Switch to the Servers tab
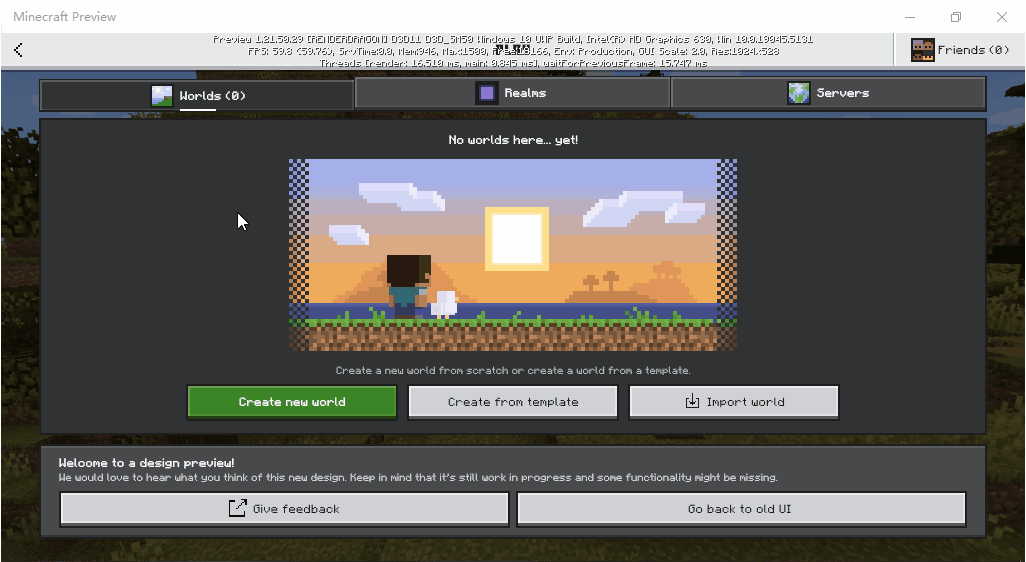Image resolution: width=1026 pixels, height=562 pixels. [828, 93]
